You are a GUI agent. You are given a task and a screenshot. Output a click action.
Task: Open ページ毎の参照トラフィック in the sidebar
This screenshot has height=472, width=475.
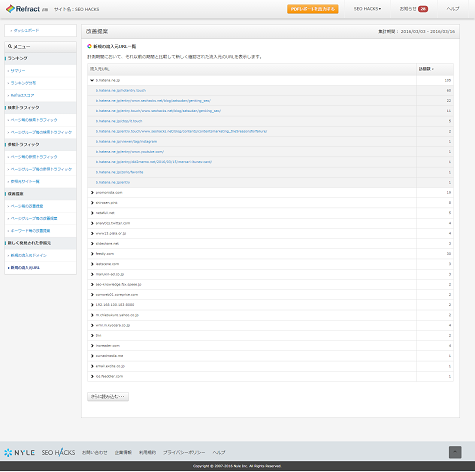(34, 157)
